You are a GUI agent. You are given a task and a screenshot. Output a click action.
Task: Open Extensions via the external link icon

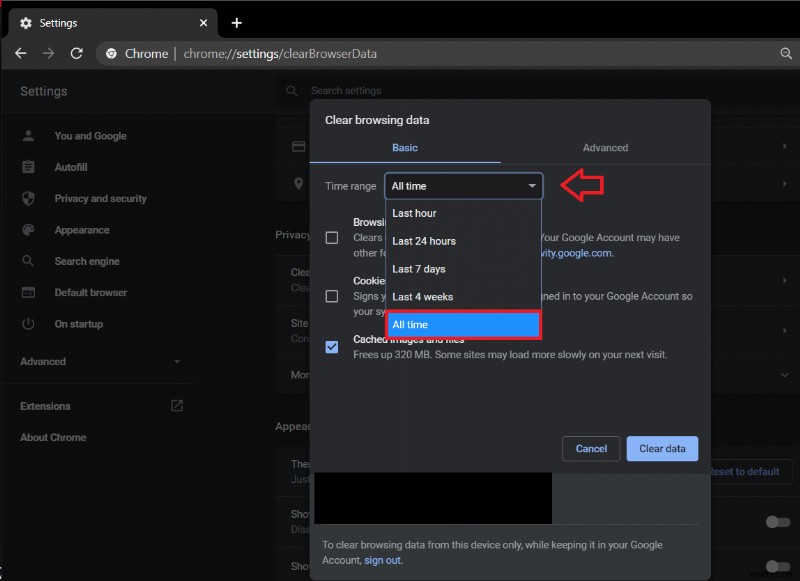(x=177, y=406)
